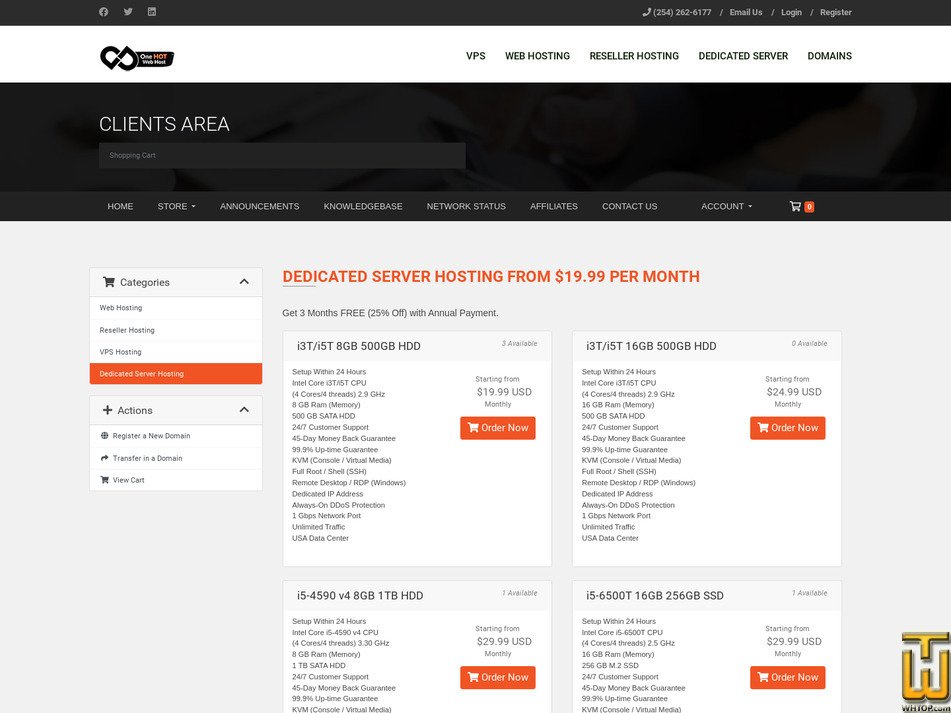The width and height of the screenshot is (951, 713).
Task: Select Dedicated Server Hosting category
Action: (176, 373)
